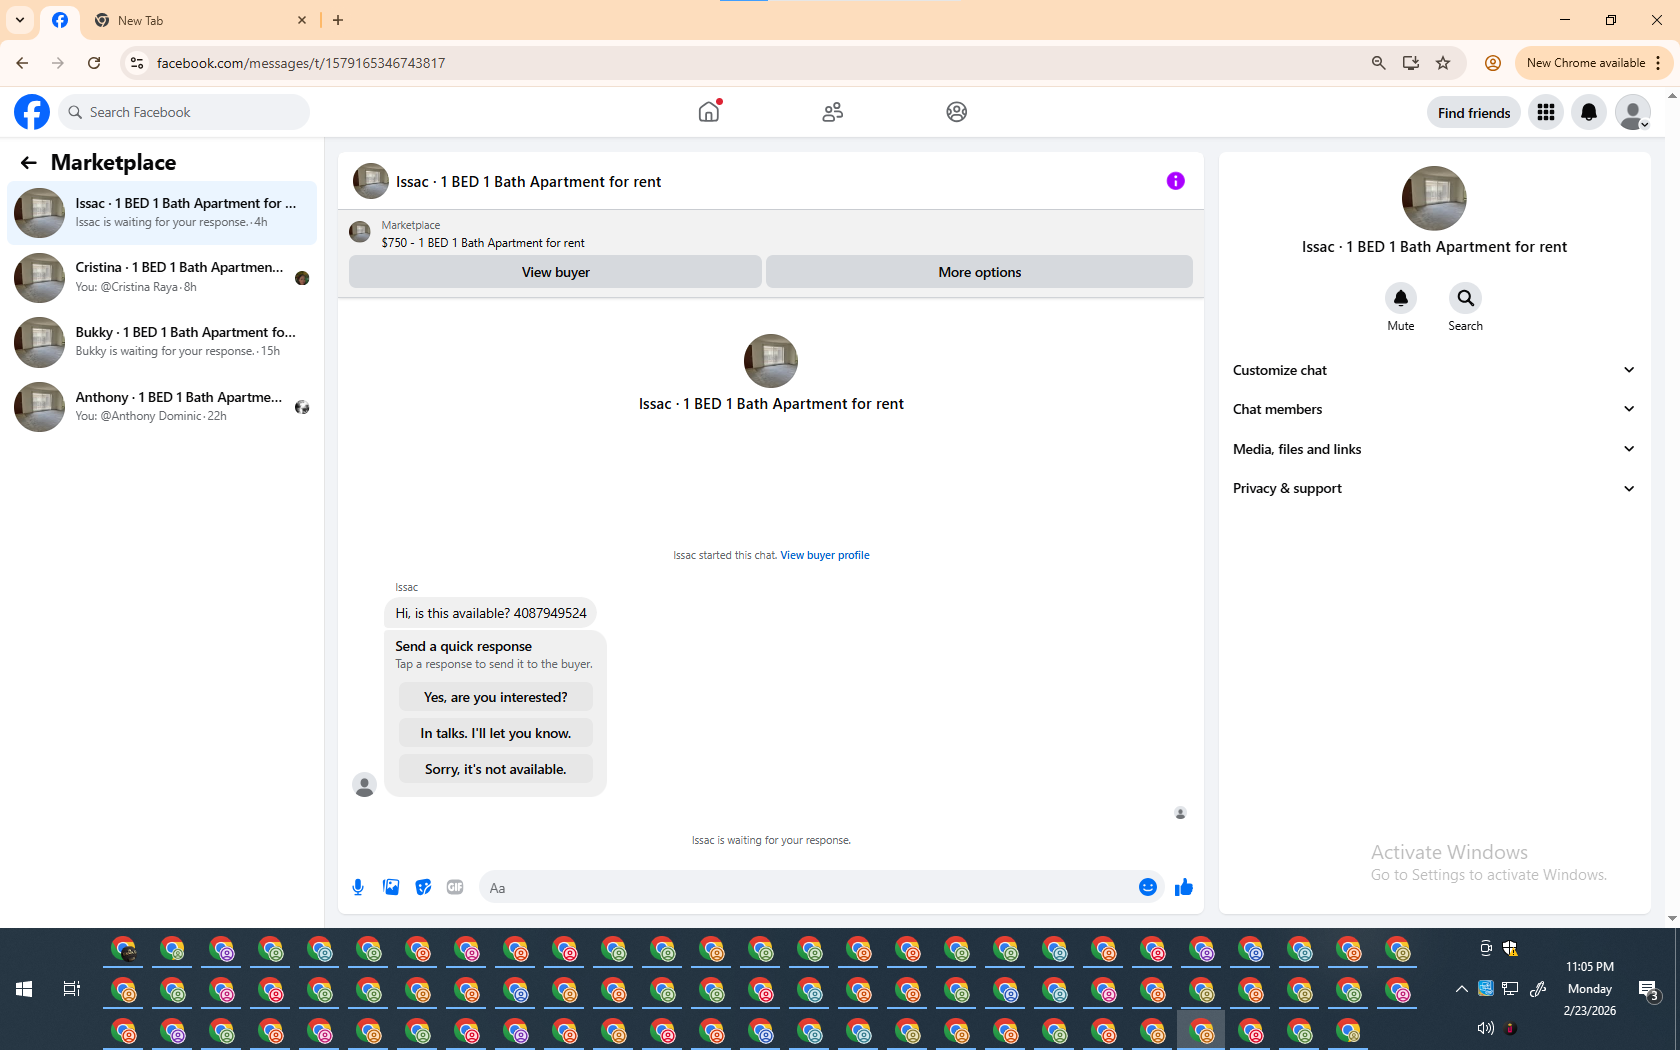The width and height of the screenshot is (1680, 1050).
Task: Expand Privacy & support section
Action: pyautogui.click(x=1434, y=488)
